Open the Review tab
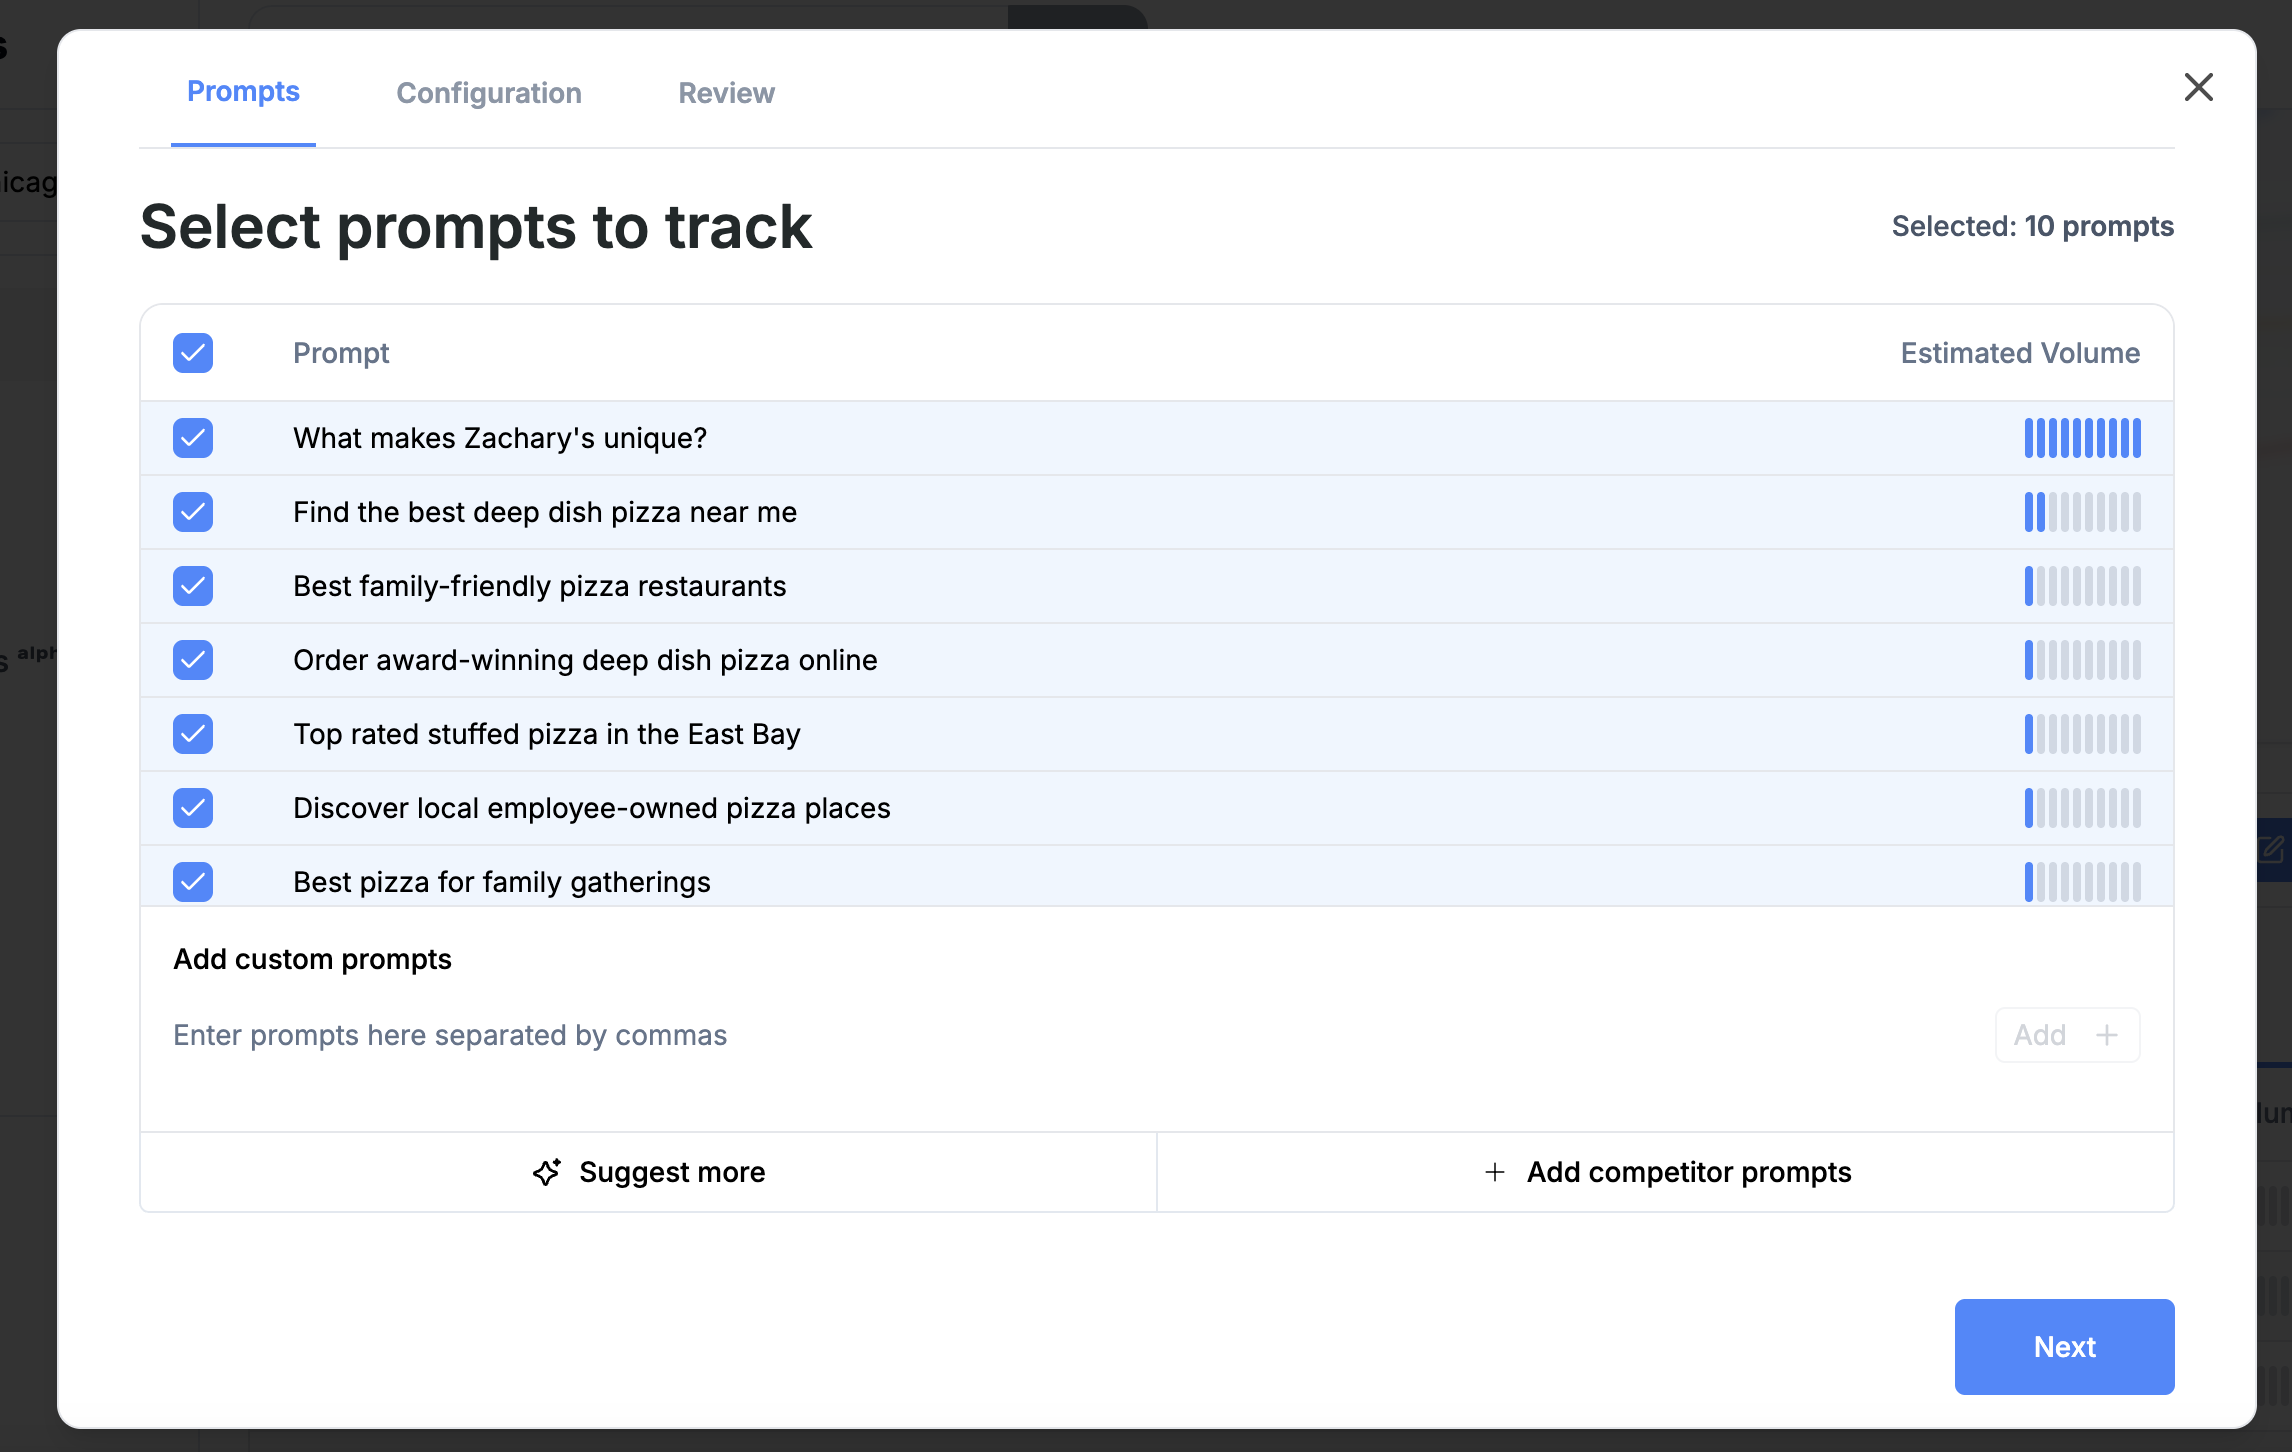This screenshot has width=2292, height=1452. coord(726,93)
